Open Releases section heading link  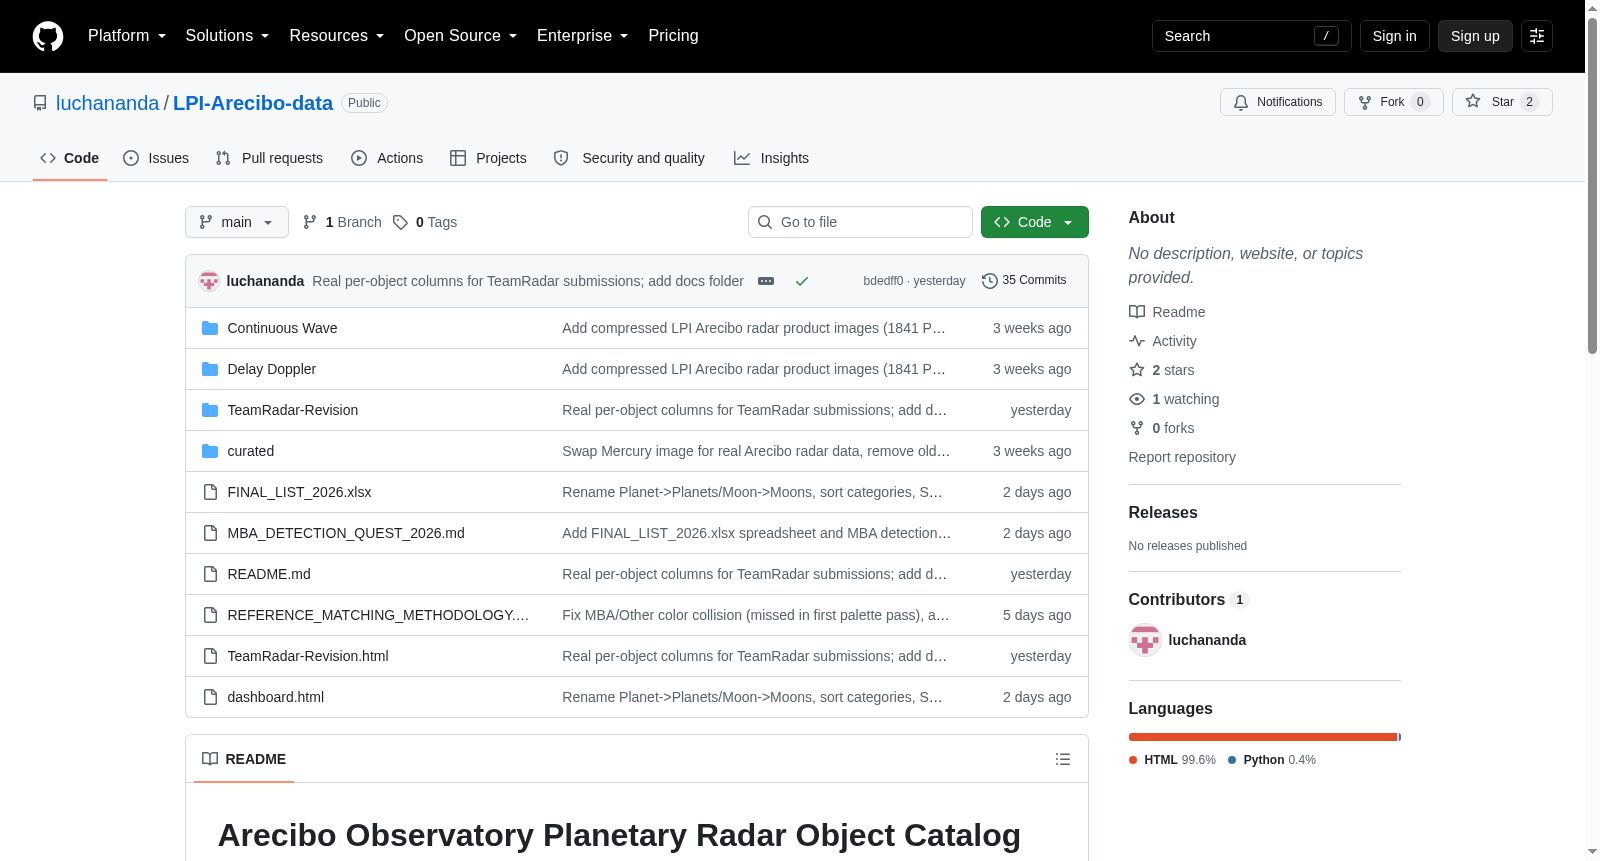(1163, 512)
